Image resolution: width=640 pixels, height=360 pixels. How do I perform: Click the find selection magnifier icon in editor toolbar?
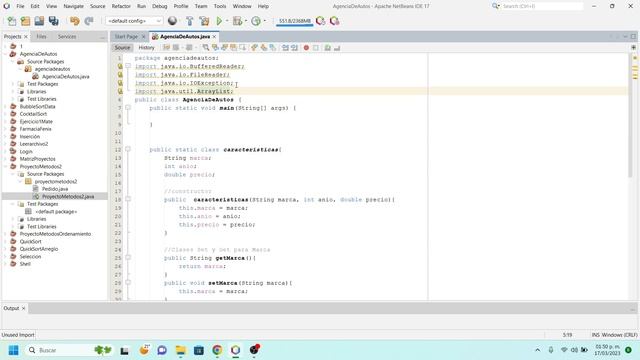[206, 48]
